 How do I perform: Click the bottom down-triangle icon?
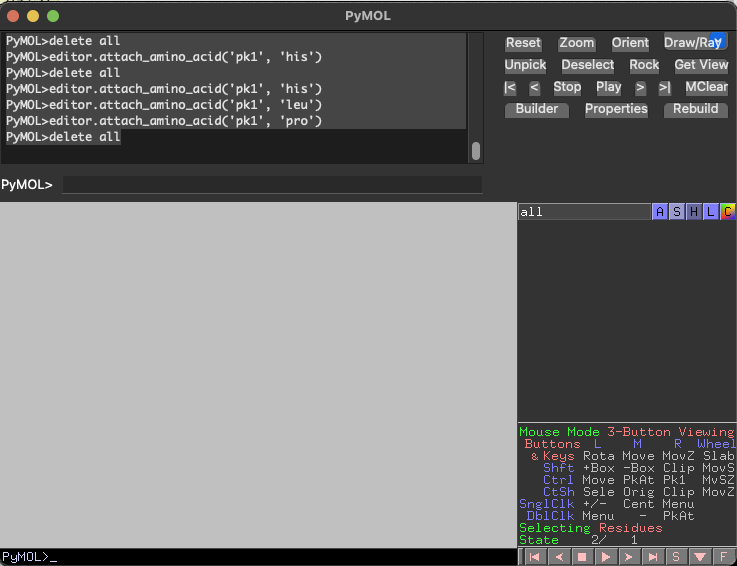click(x=699, y=557)
